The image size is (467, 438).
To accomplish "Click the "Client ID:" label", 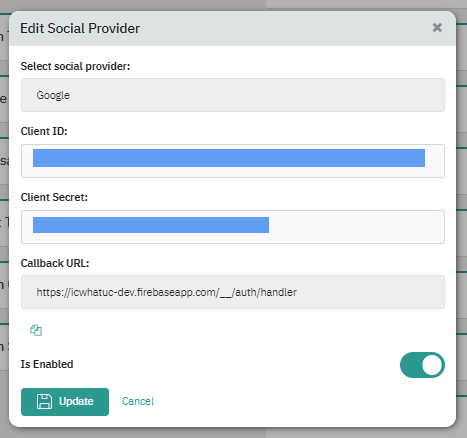I will 44,131.
